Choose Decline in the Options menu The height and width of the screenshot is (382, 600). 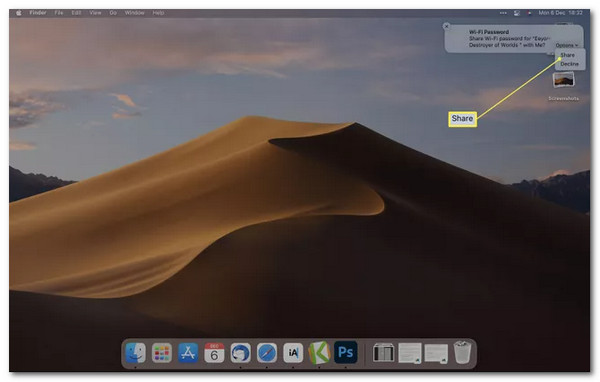click(x=569, y=64)
